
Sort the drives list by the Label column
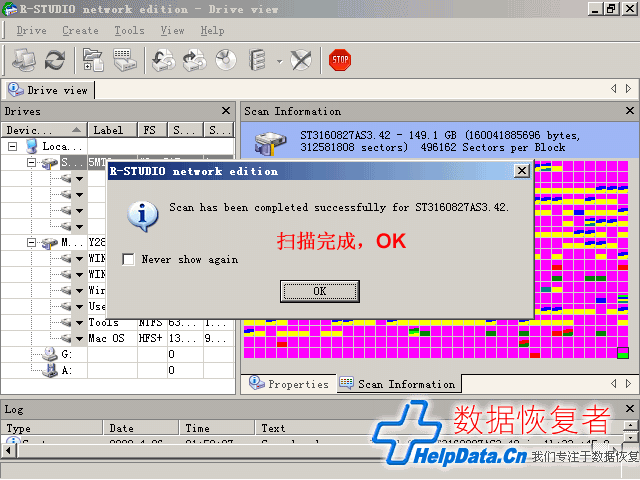pyautogui.click(x=108, y=130)
